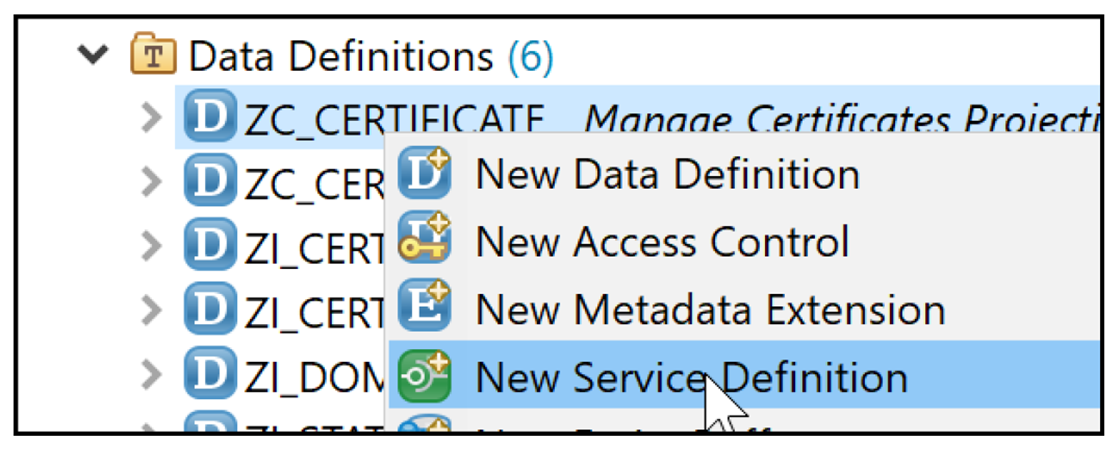Click the New Access Control key icon
Viewport: 1115px width, 449px height.
[424, 240]
